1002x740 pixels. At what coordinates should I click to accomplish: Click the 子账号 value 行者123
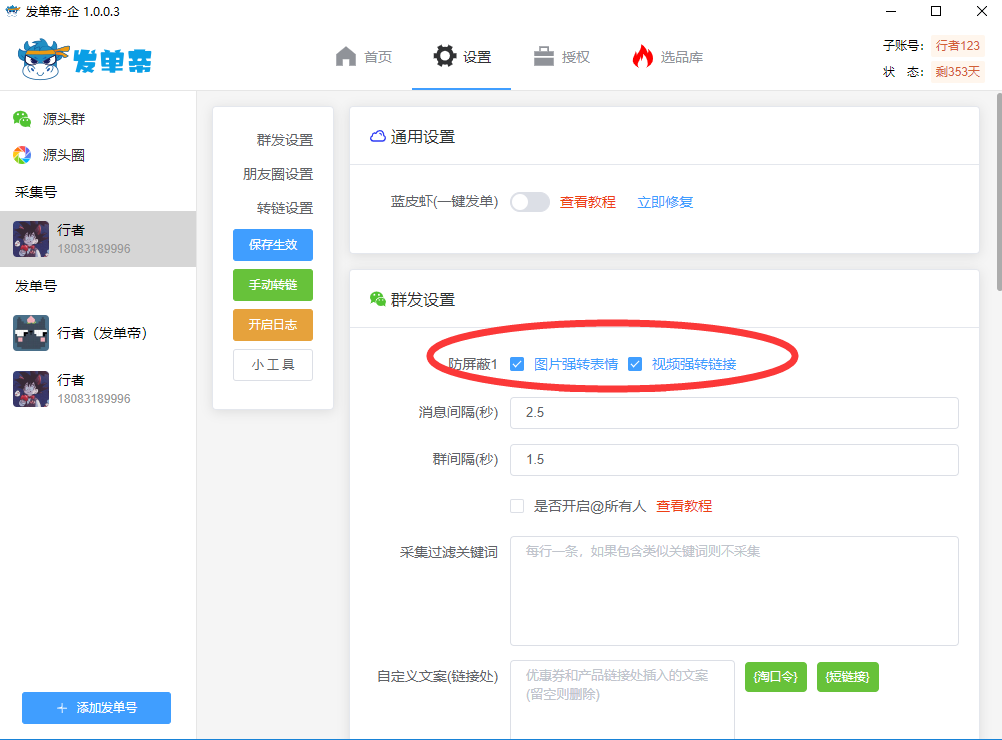click(x=957, y=45)
